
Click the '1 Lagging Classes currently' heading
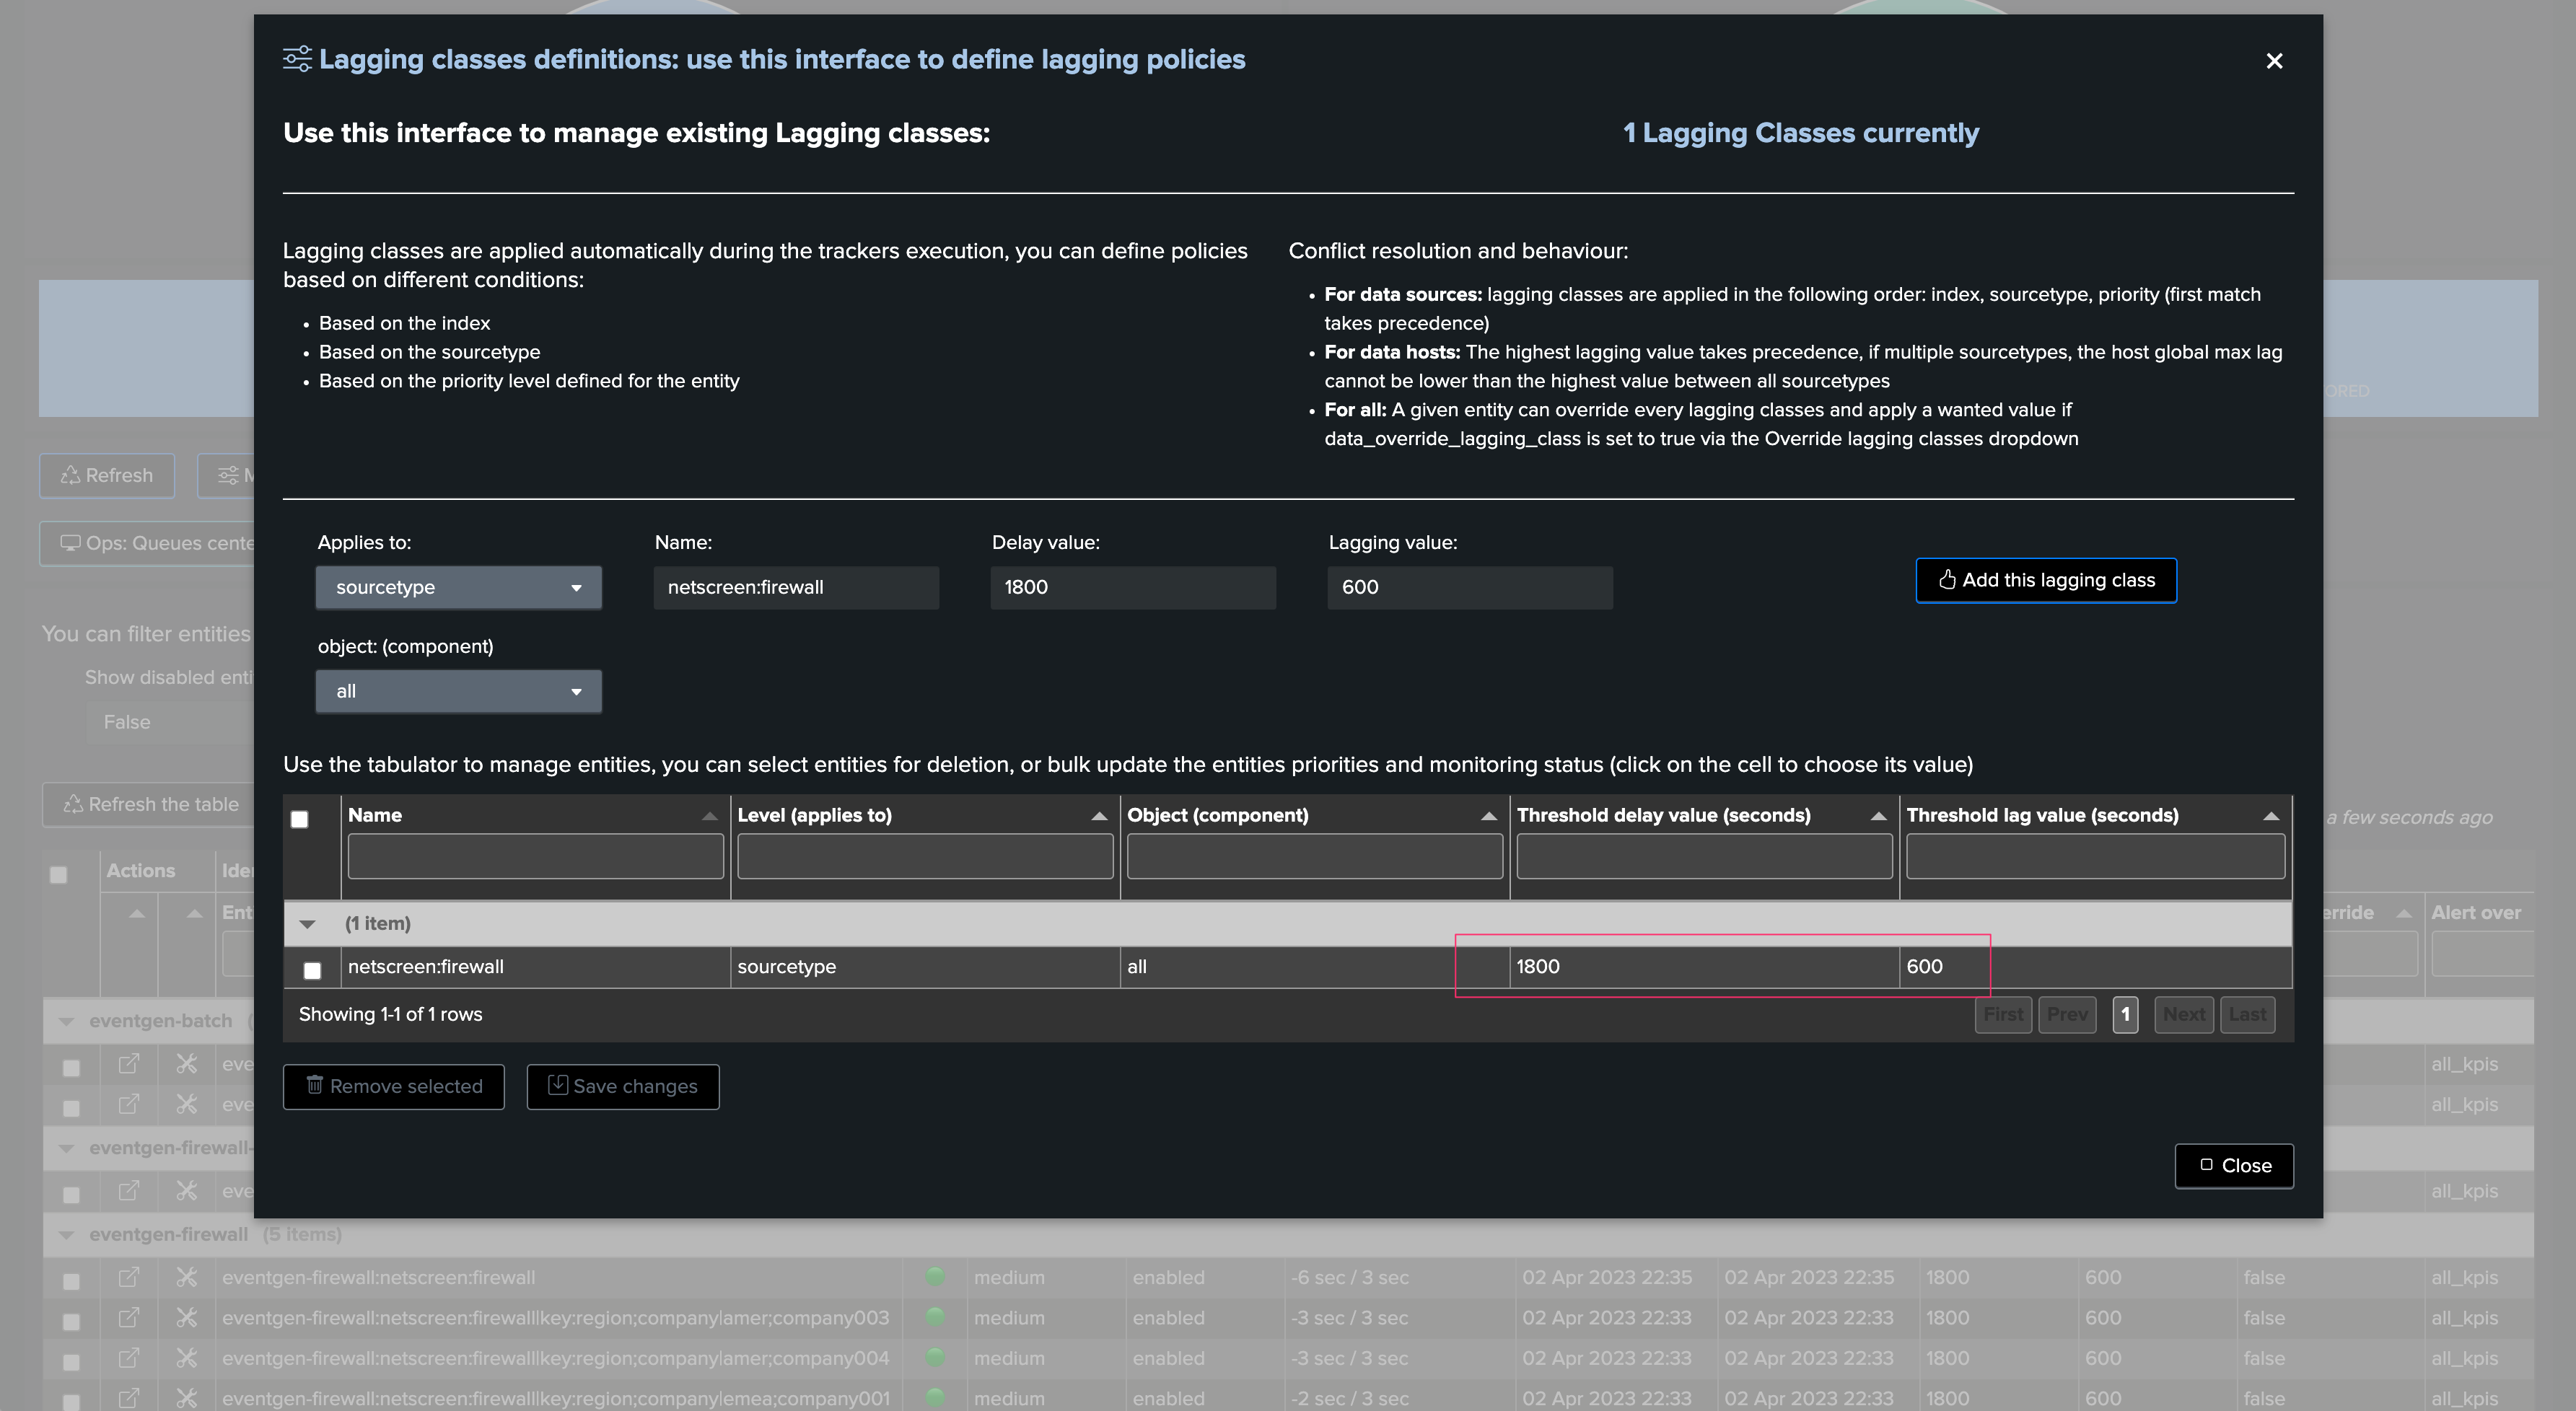click(x=1800, y=133)
